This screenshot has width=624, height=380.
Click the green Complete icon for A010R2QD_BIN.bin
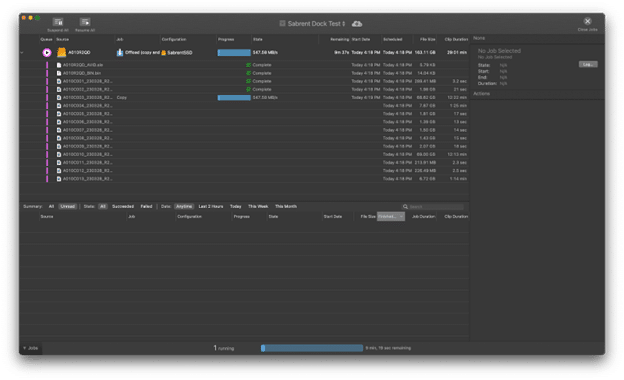point(248,73)
